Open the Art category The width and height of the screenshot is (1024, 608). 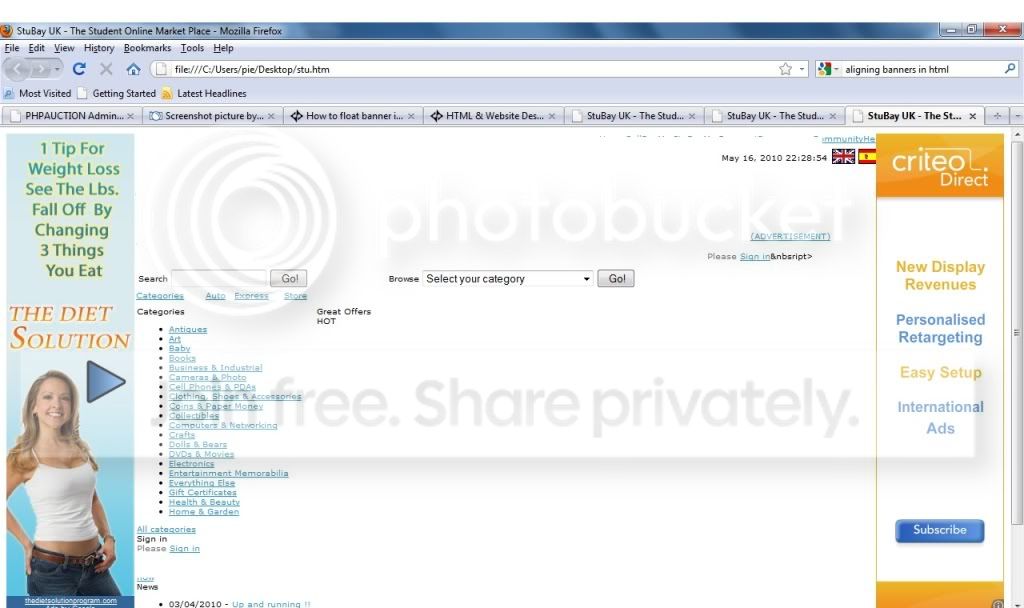coord(174,339)
